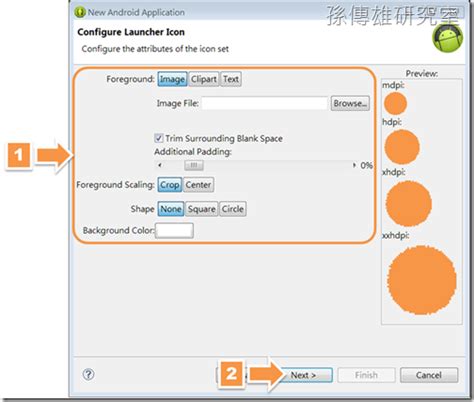This screenshot has width=474, height=402.
Task: Choose Center foreground scaling
Action: [x=198, y=185]
